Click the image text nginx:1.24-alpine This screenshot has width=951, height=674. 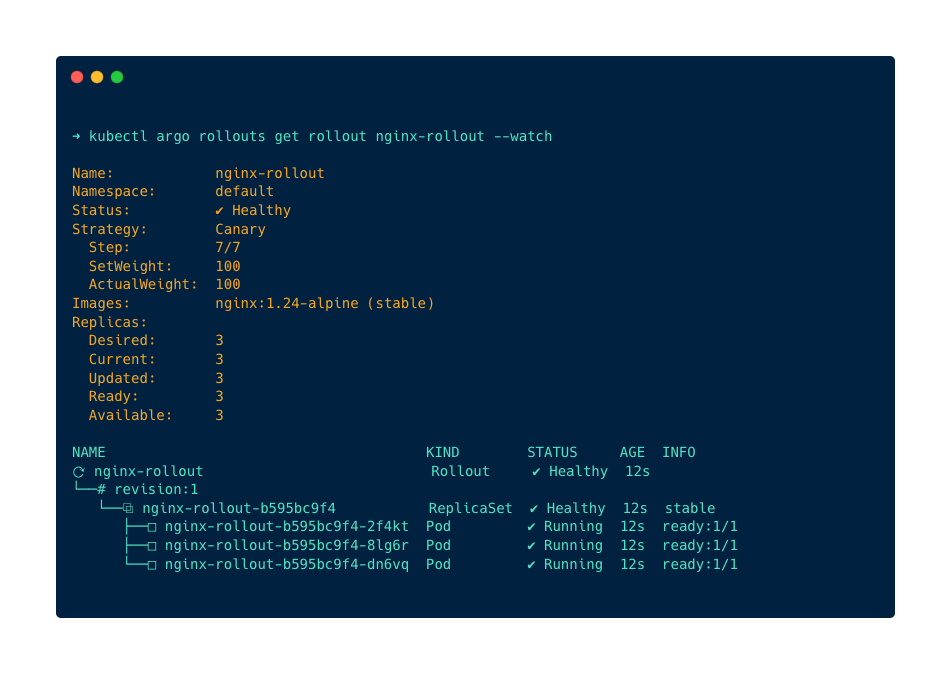(287, 303)
